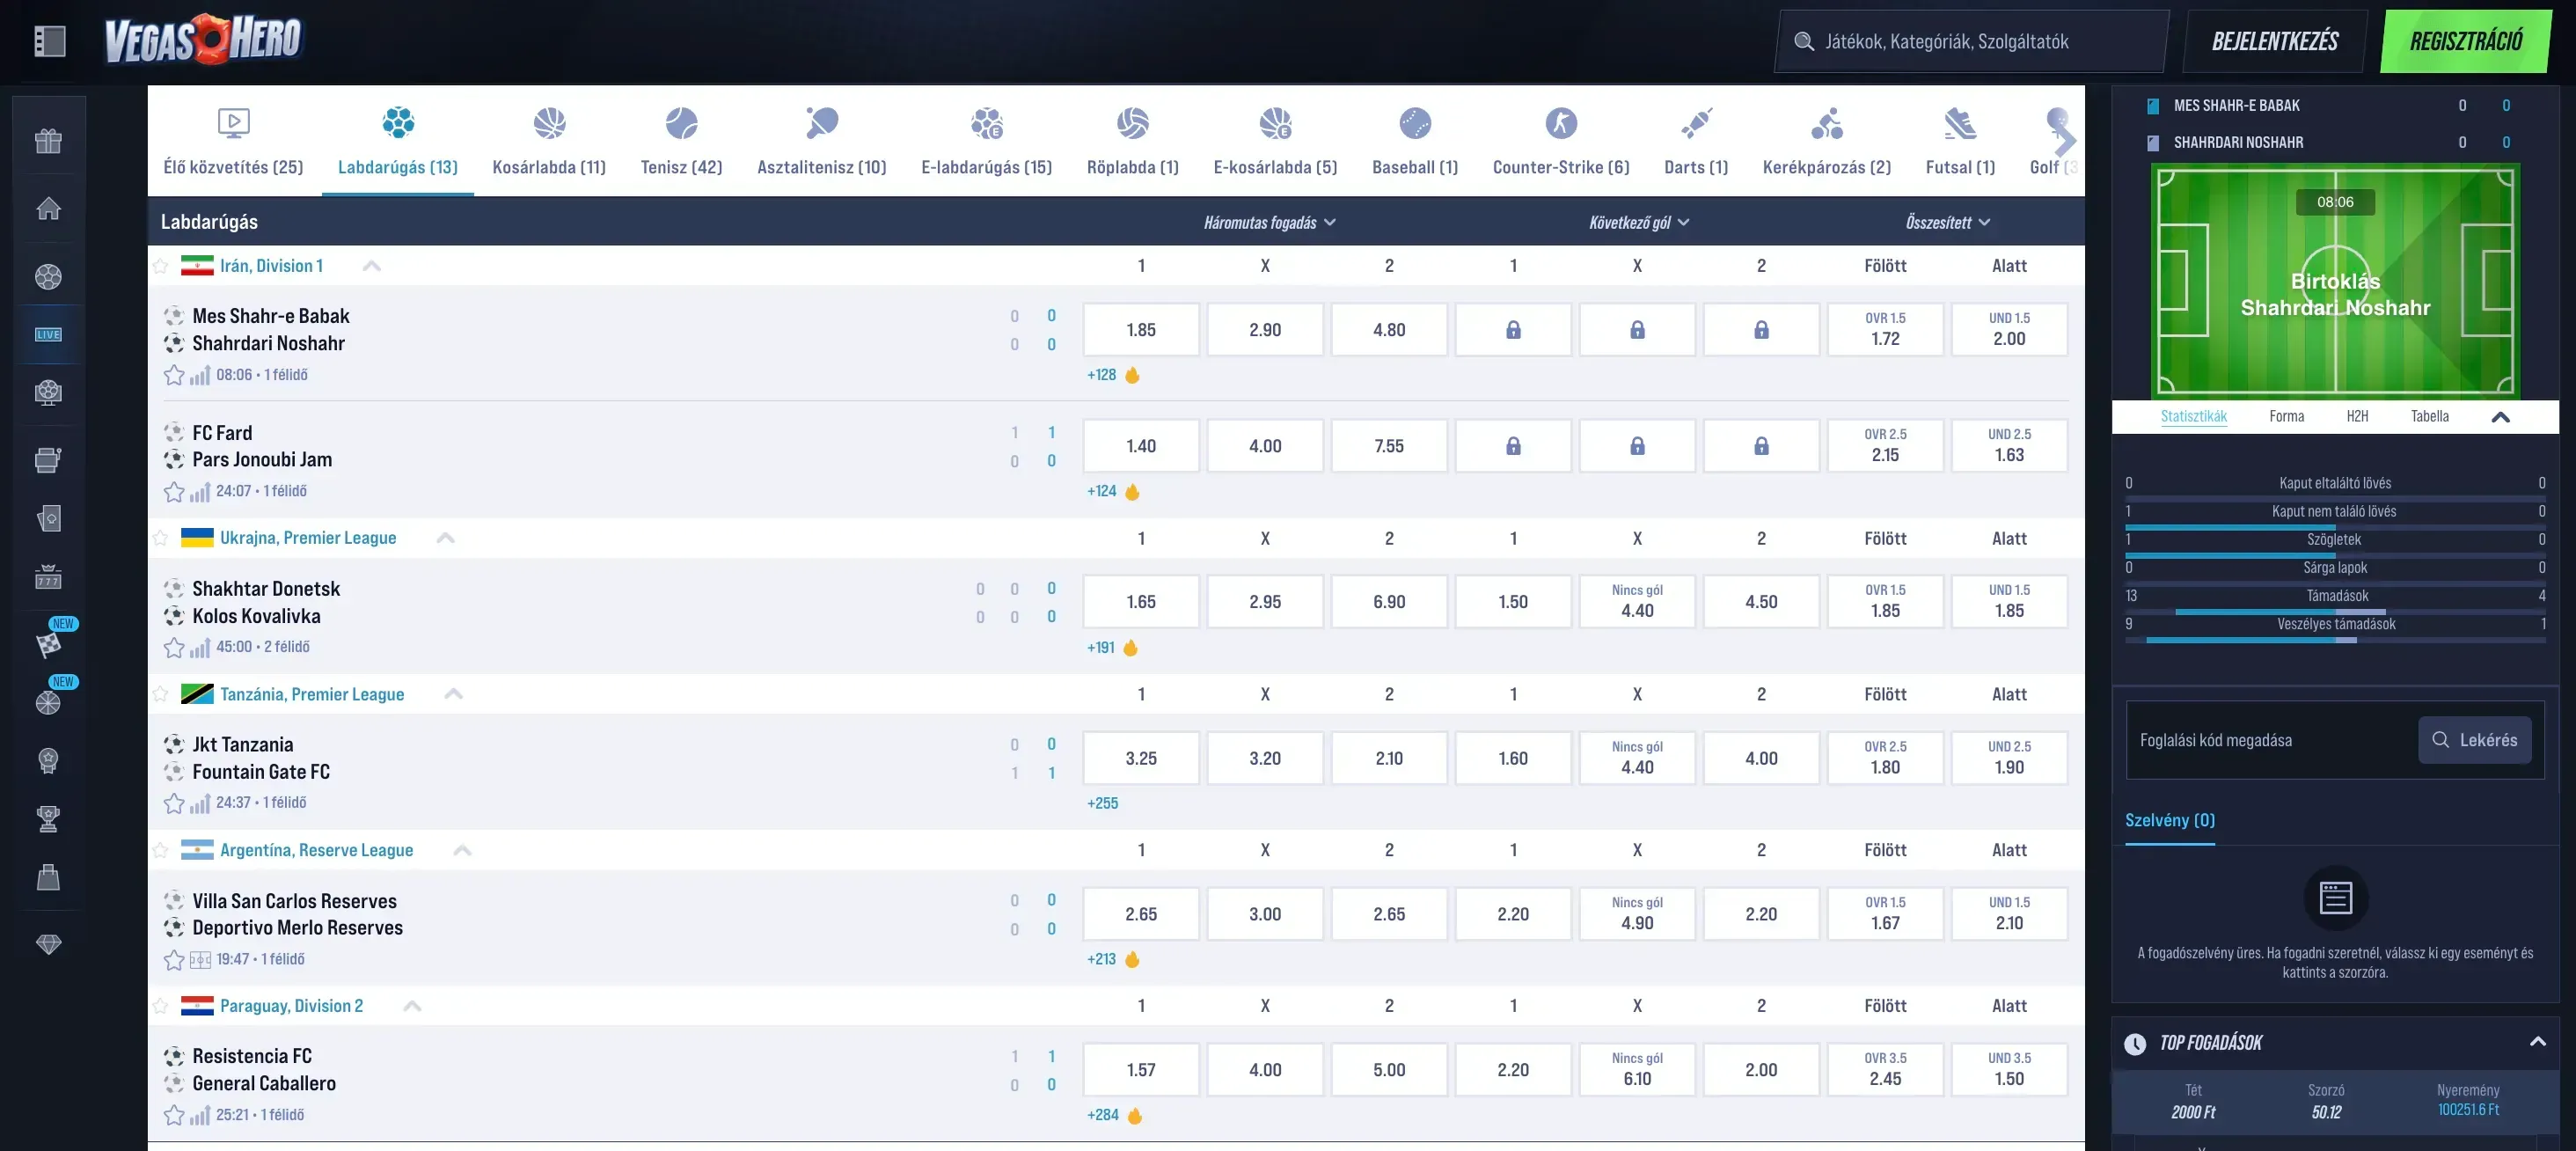The height and width of the screenshot is (1151, 2576).
Task: Favorite the Argentína, Reserve League star
Action: [x=160, y=850]
